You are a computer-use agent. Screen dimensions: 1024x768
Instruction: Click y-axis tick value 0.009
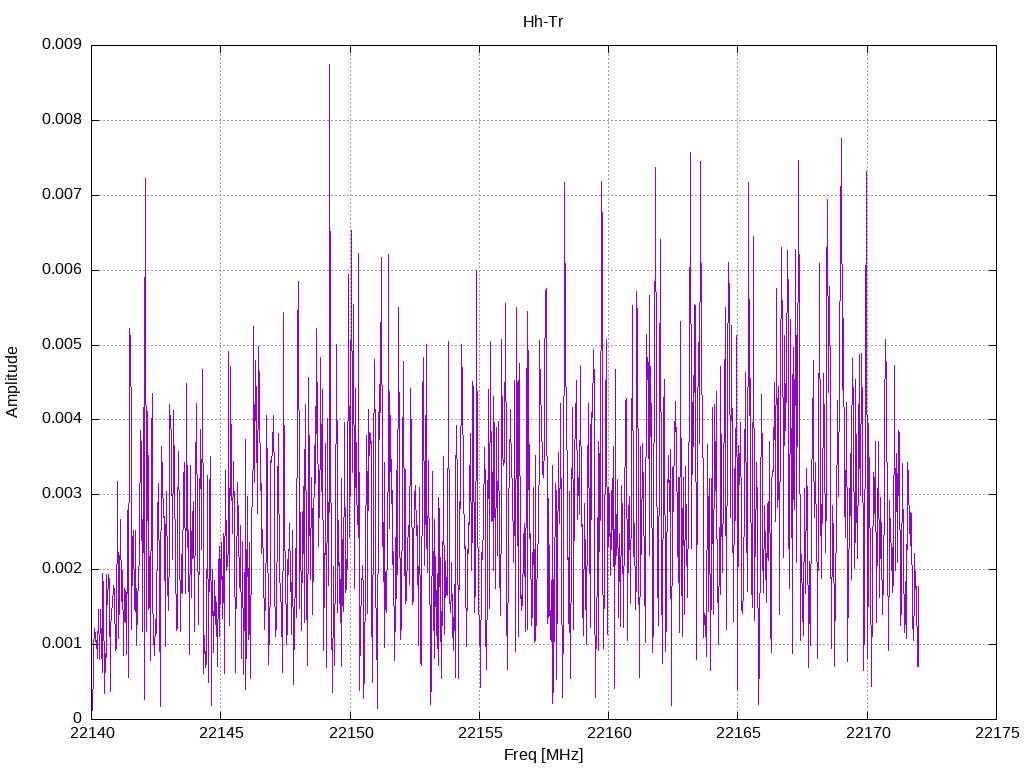(x=62, y=44)
